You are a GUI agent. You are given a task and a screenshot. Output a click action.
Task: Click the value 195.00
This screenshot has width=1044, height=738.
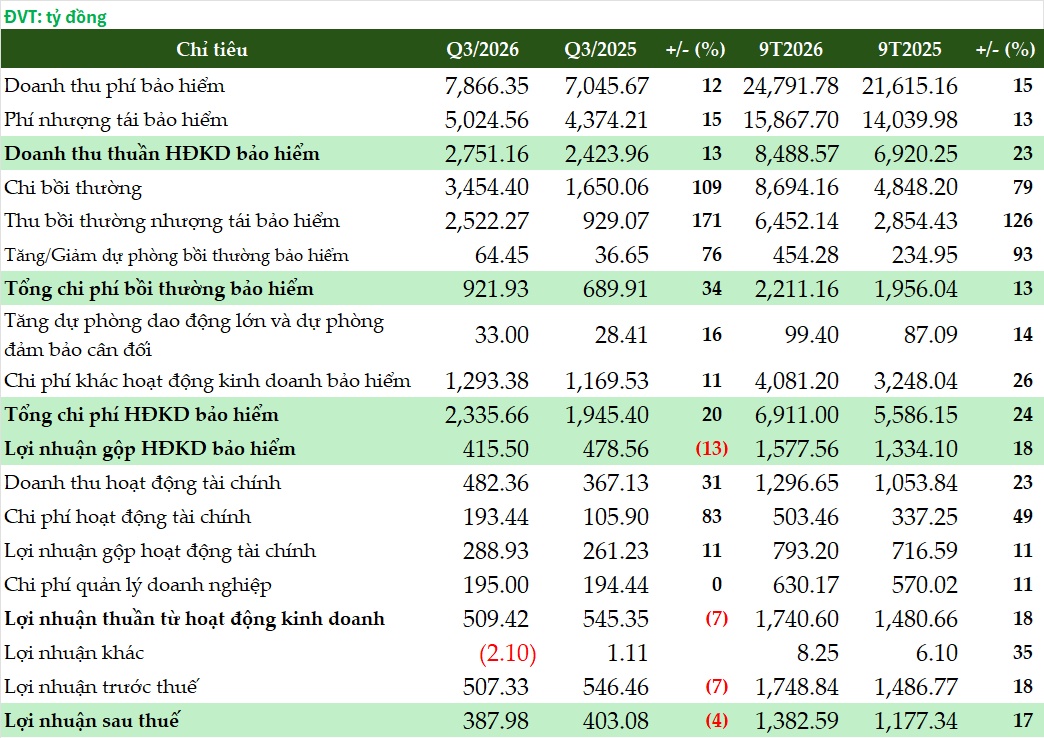tap(495, 585)
